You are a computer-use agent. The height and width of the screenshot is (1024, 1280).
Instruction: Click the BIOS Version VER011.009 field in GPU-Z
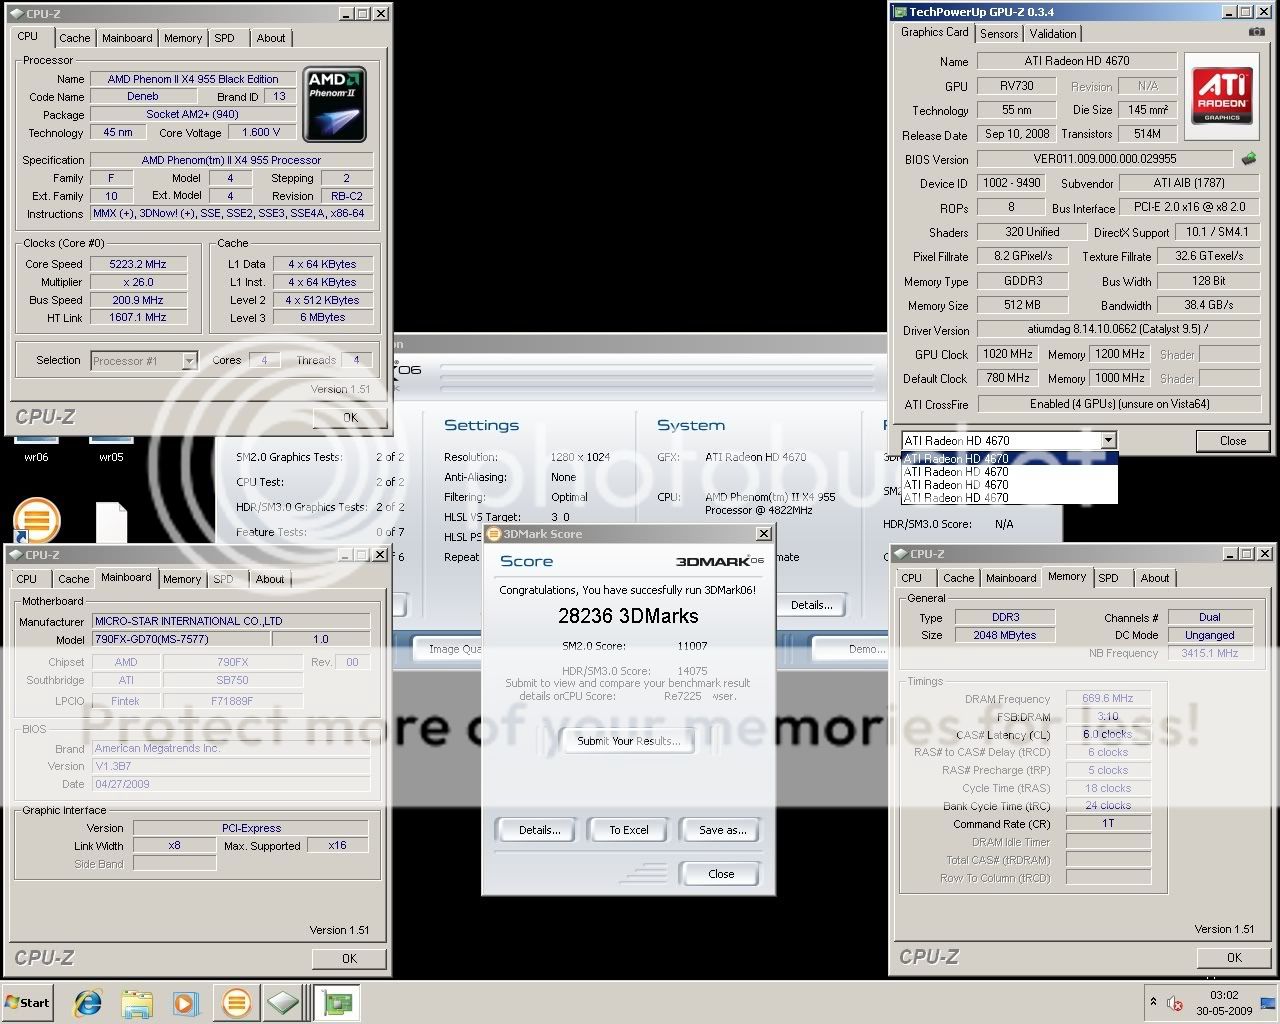pyautogui.click(x=1105, y=159)
